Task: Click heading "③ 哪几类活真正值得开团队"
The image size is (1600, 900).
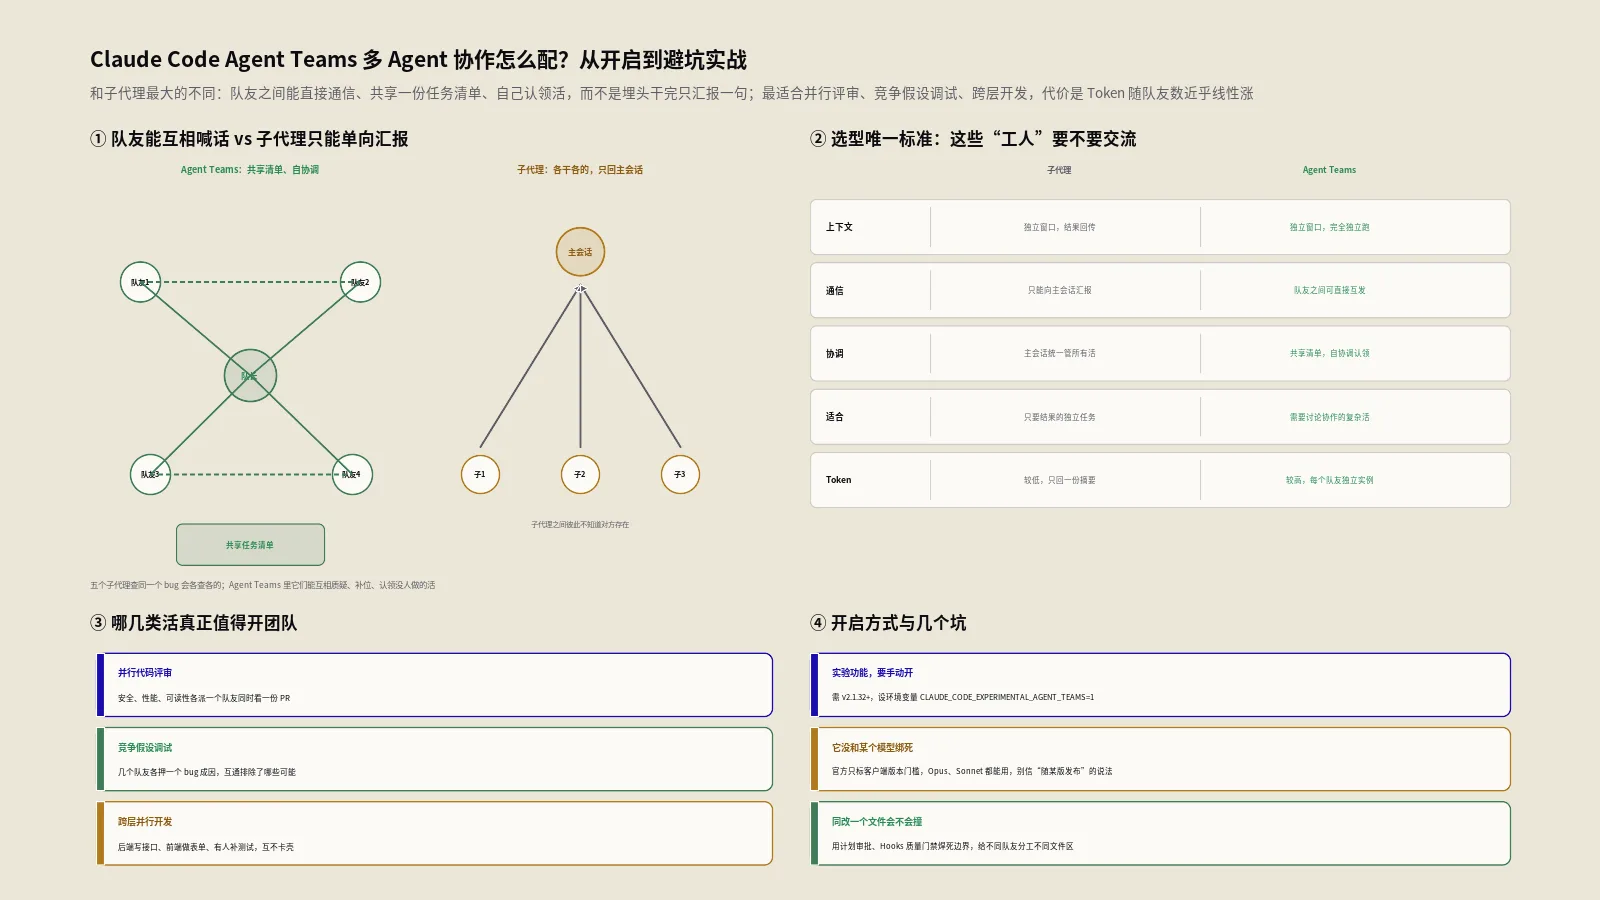Action: (193, 623)
